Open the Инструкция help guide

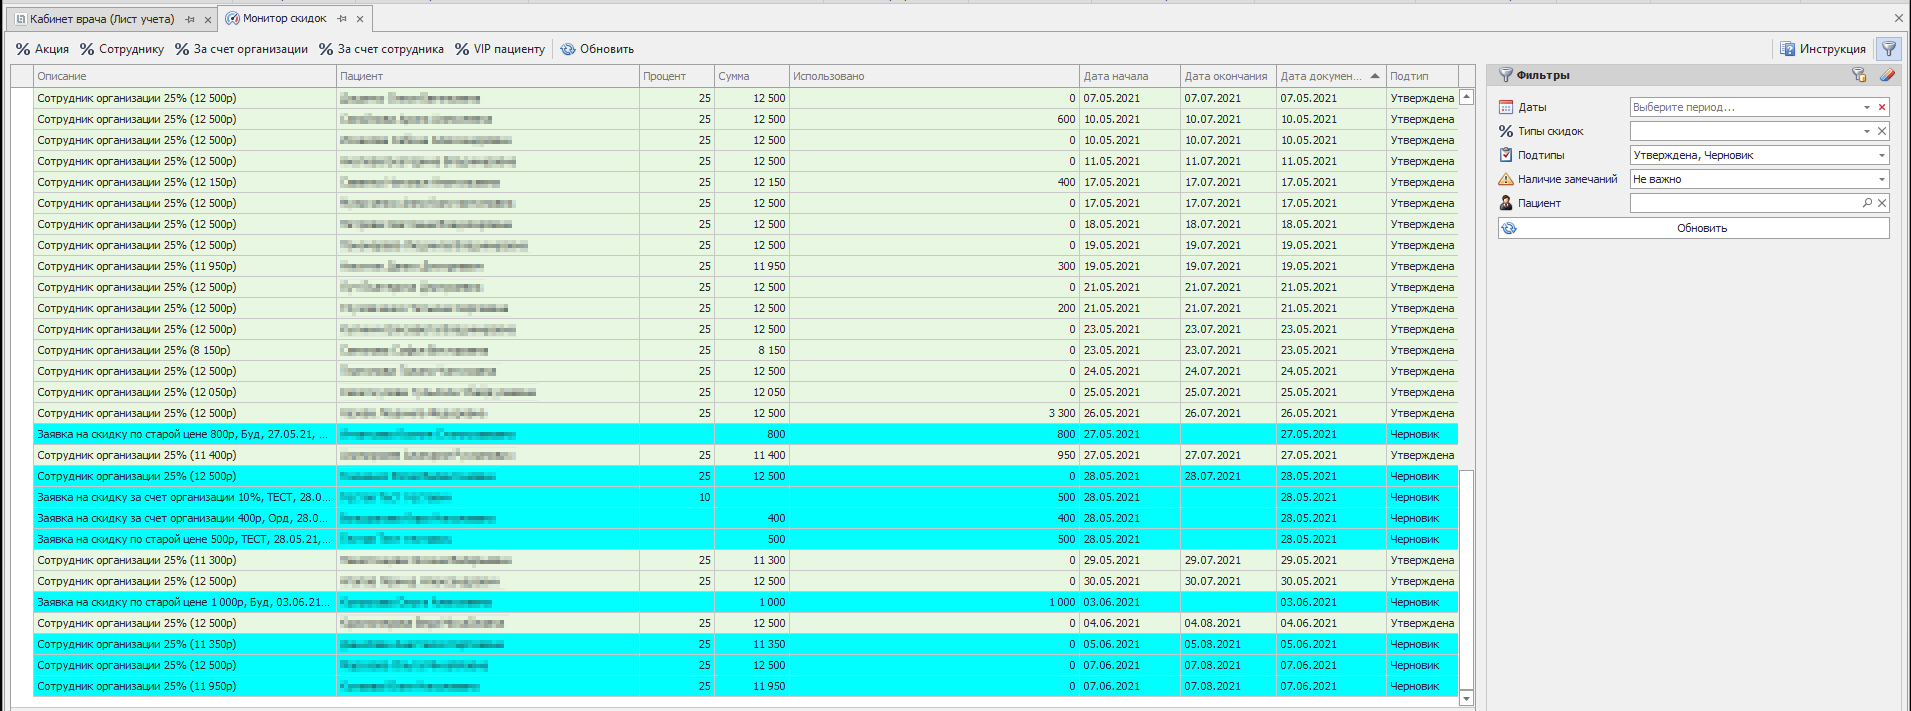click(x=1823, y=49)
